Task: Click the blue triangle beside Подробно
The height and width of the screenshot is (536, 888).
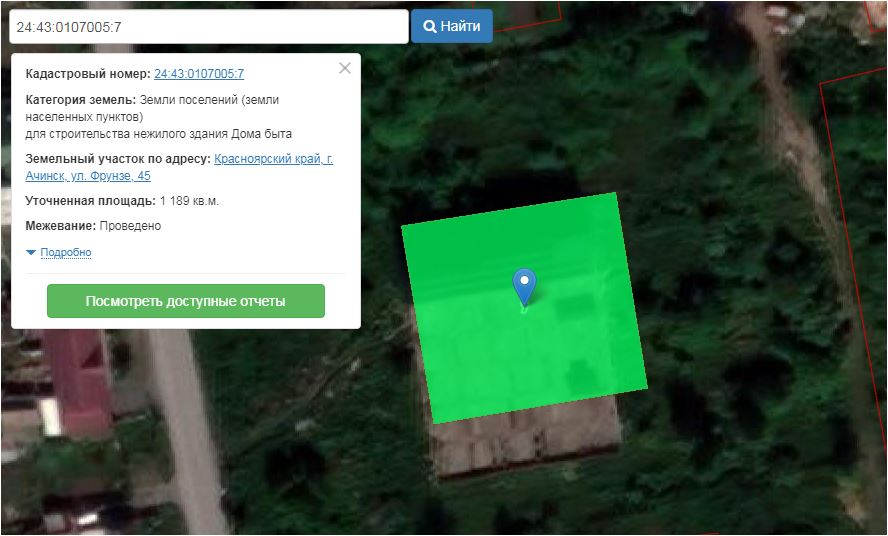Action: (31, 252)
